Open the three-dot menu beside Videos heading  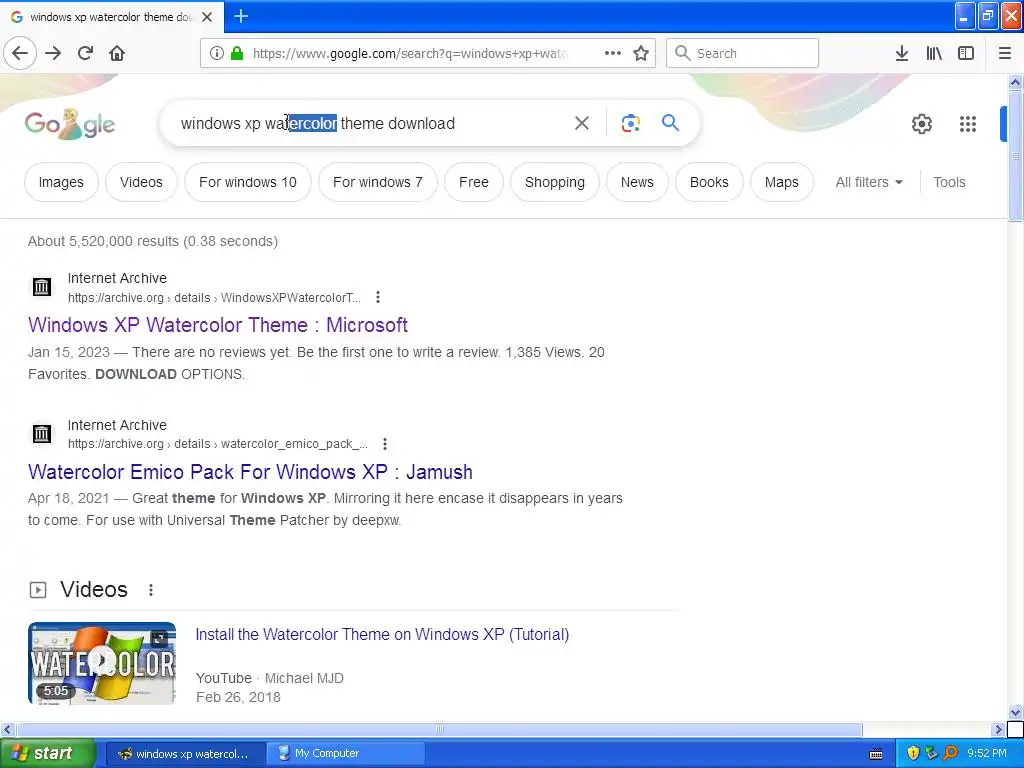[151, 590]
